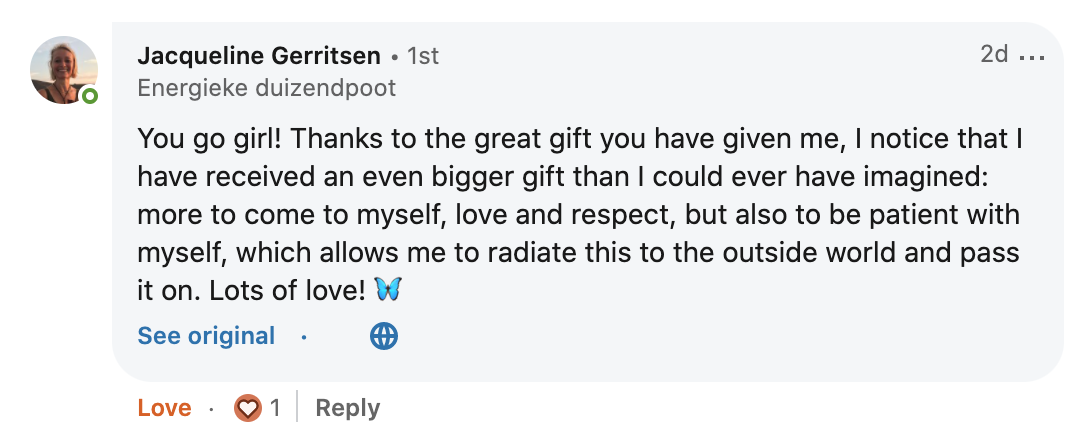Click the dot separator beside 'Love'

(211, 409)
